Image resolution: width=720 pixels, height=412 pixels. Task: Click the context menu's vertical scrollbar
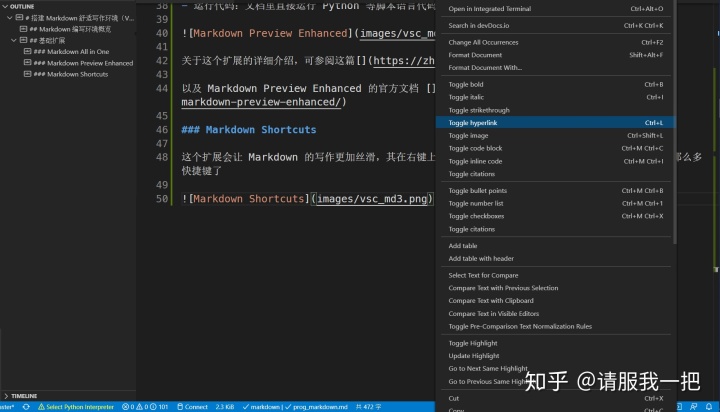pyautogui.click(x=675, y=122)
